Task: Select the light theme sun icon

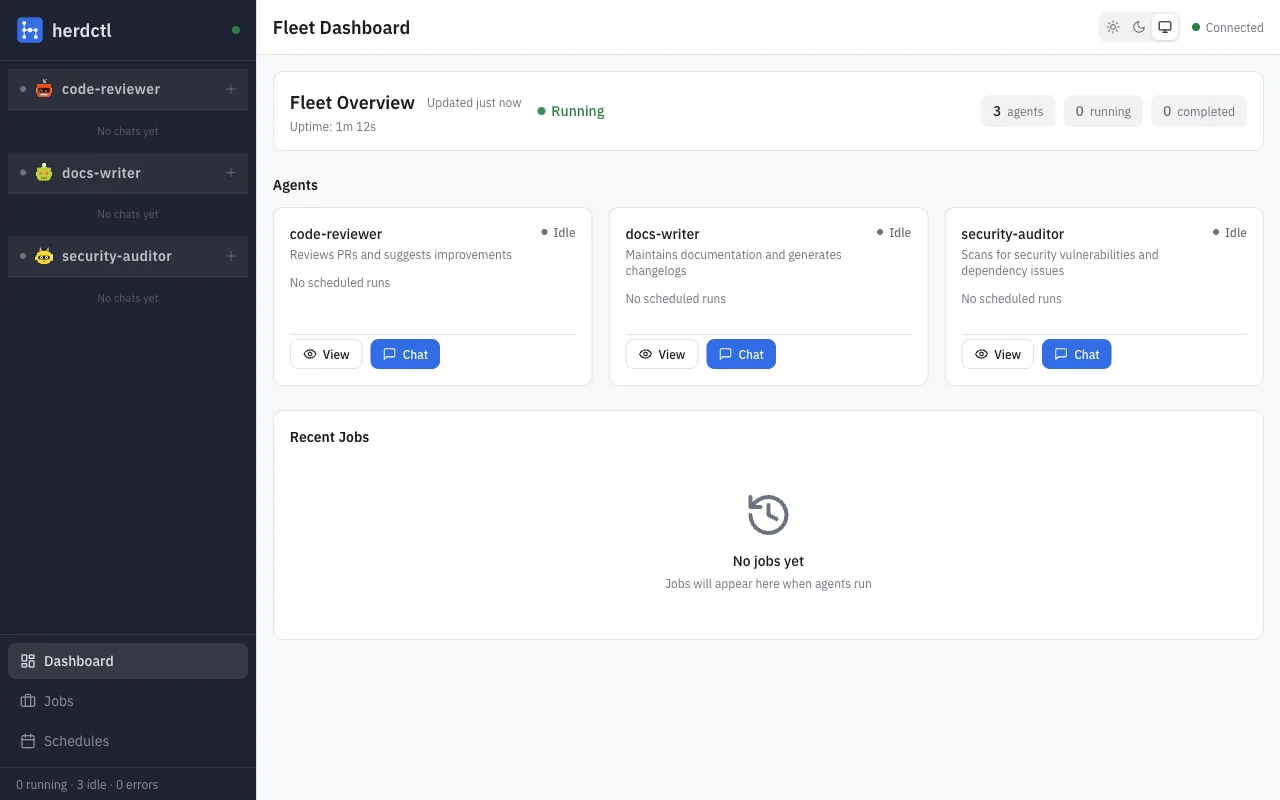Action: pos(1113,27)
